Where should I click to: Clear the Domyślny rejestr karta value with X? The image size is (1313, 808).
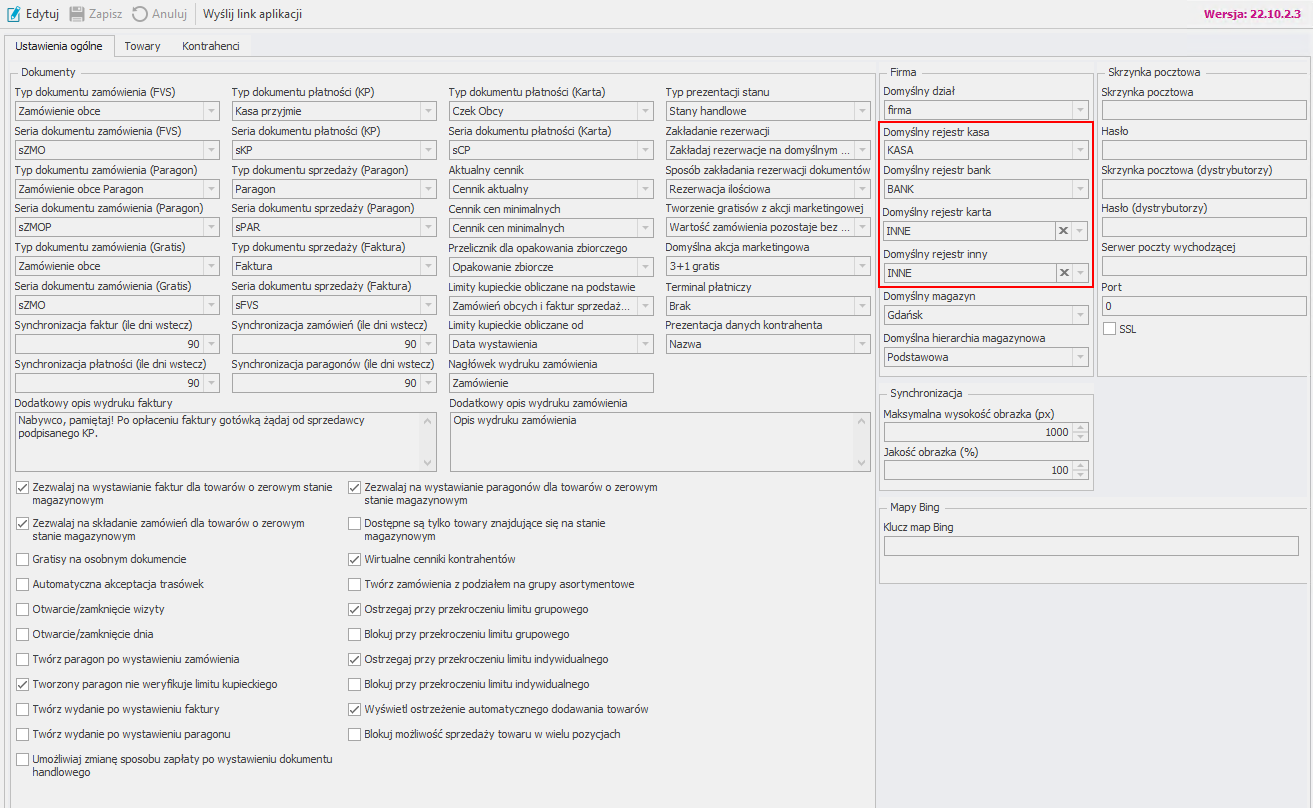[1064, 231]
